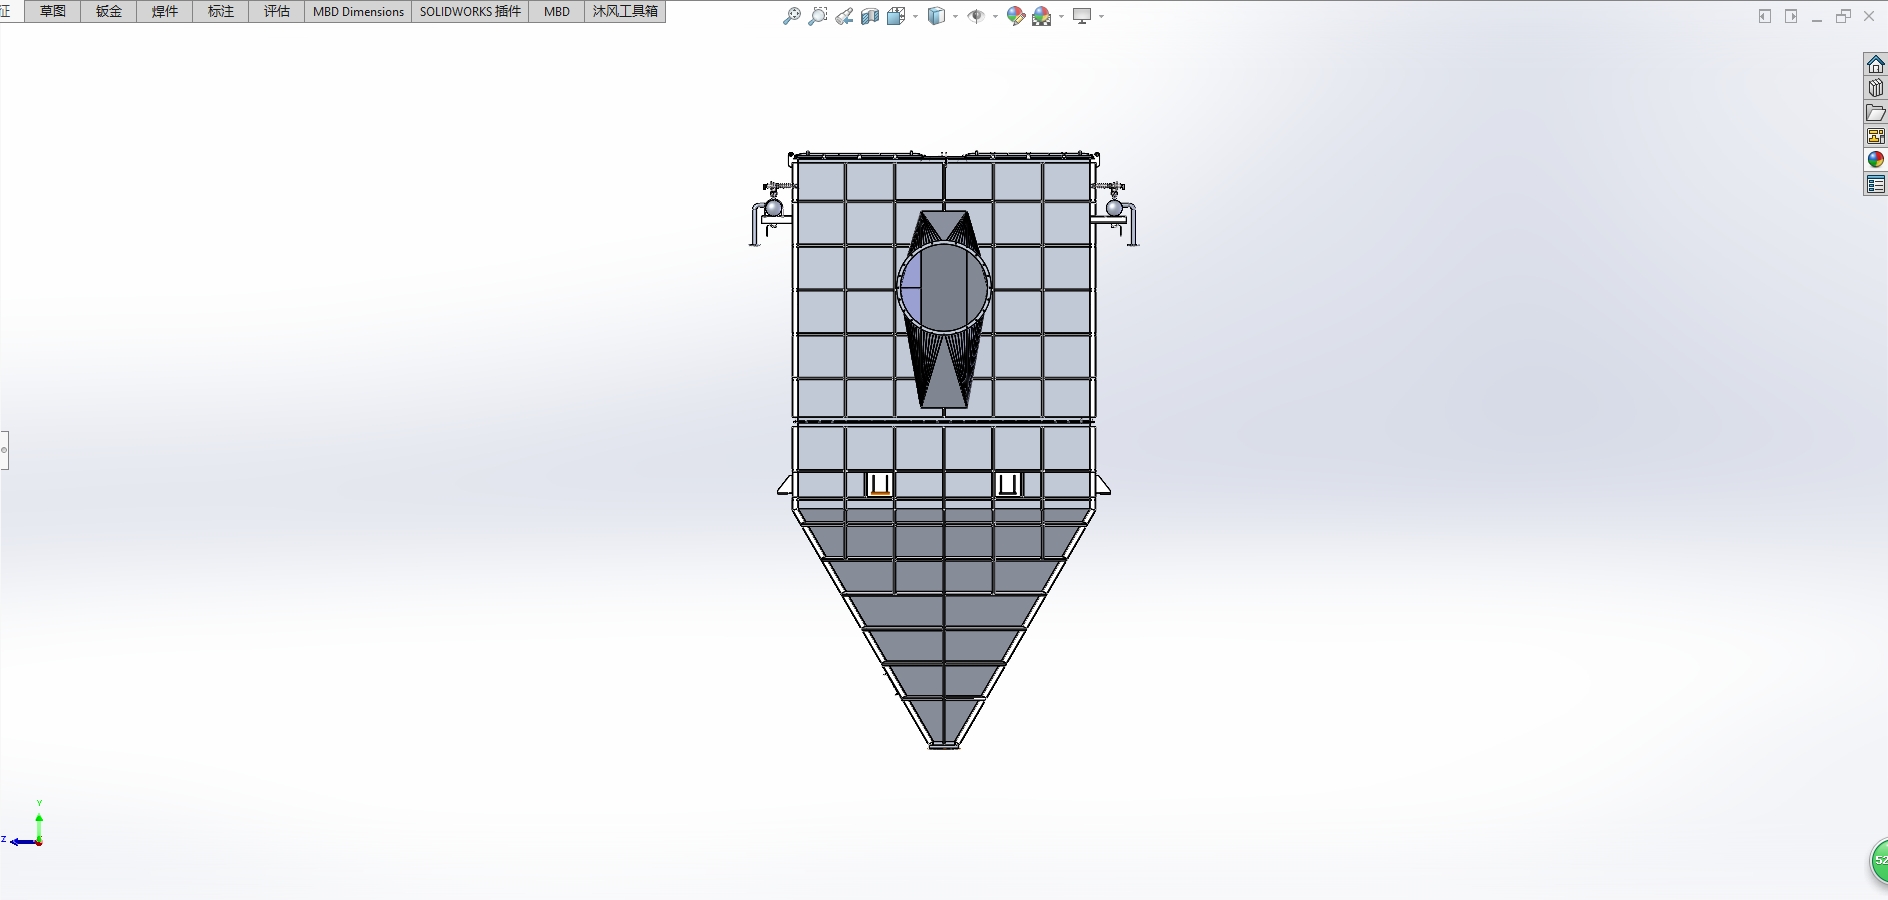1888x900 pixels.
Task: Click the right-pointing panel arrow button
Action: pos(1791,16)
